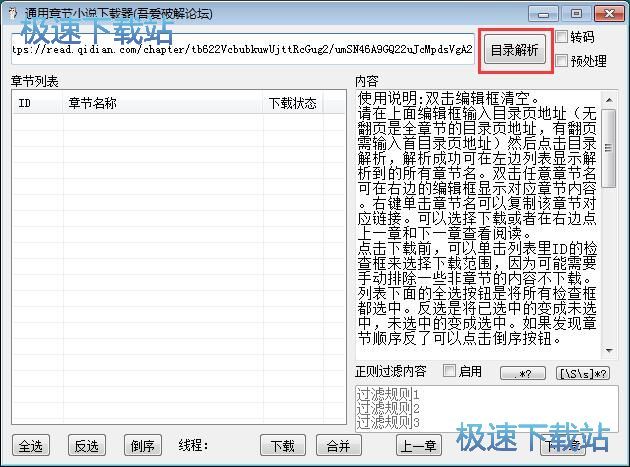
Task: Merge chapters with 合并 button
Action: (338, 445)
